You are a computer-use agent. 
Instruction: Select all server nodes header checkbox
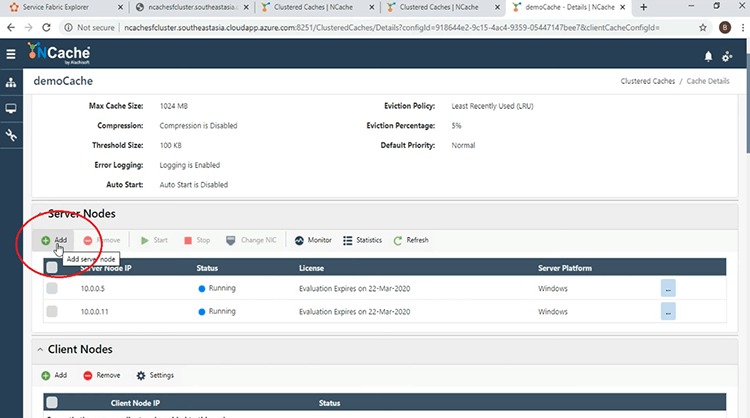[x=52, y=267]
